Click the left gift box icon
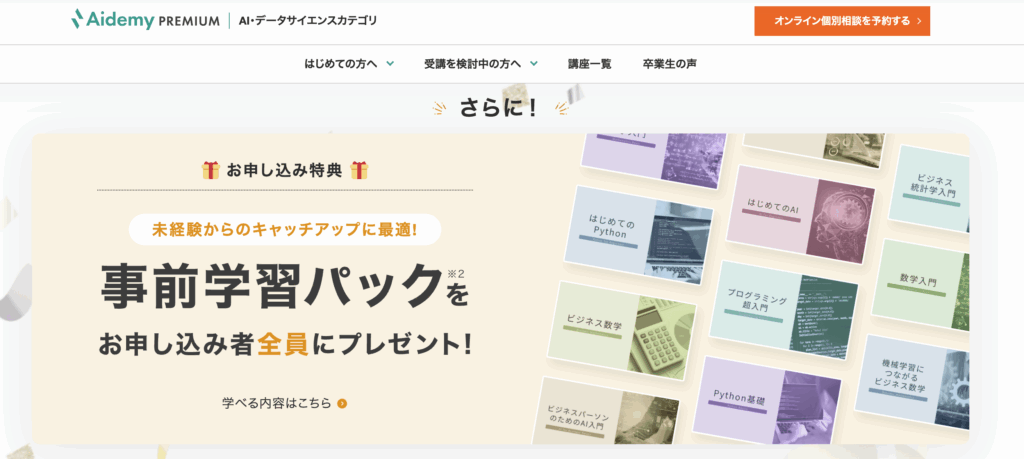The image size is (1024, 459). point(211,170)
